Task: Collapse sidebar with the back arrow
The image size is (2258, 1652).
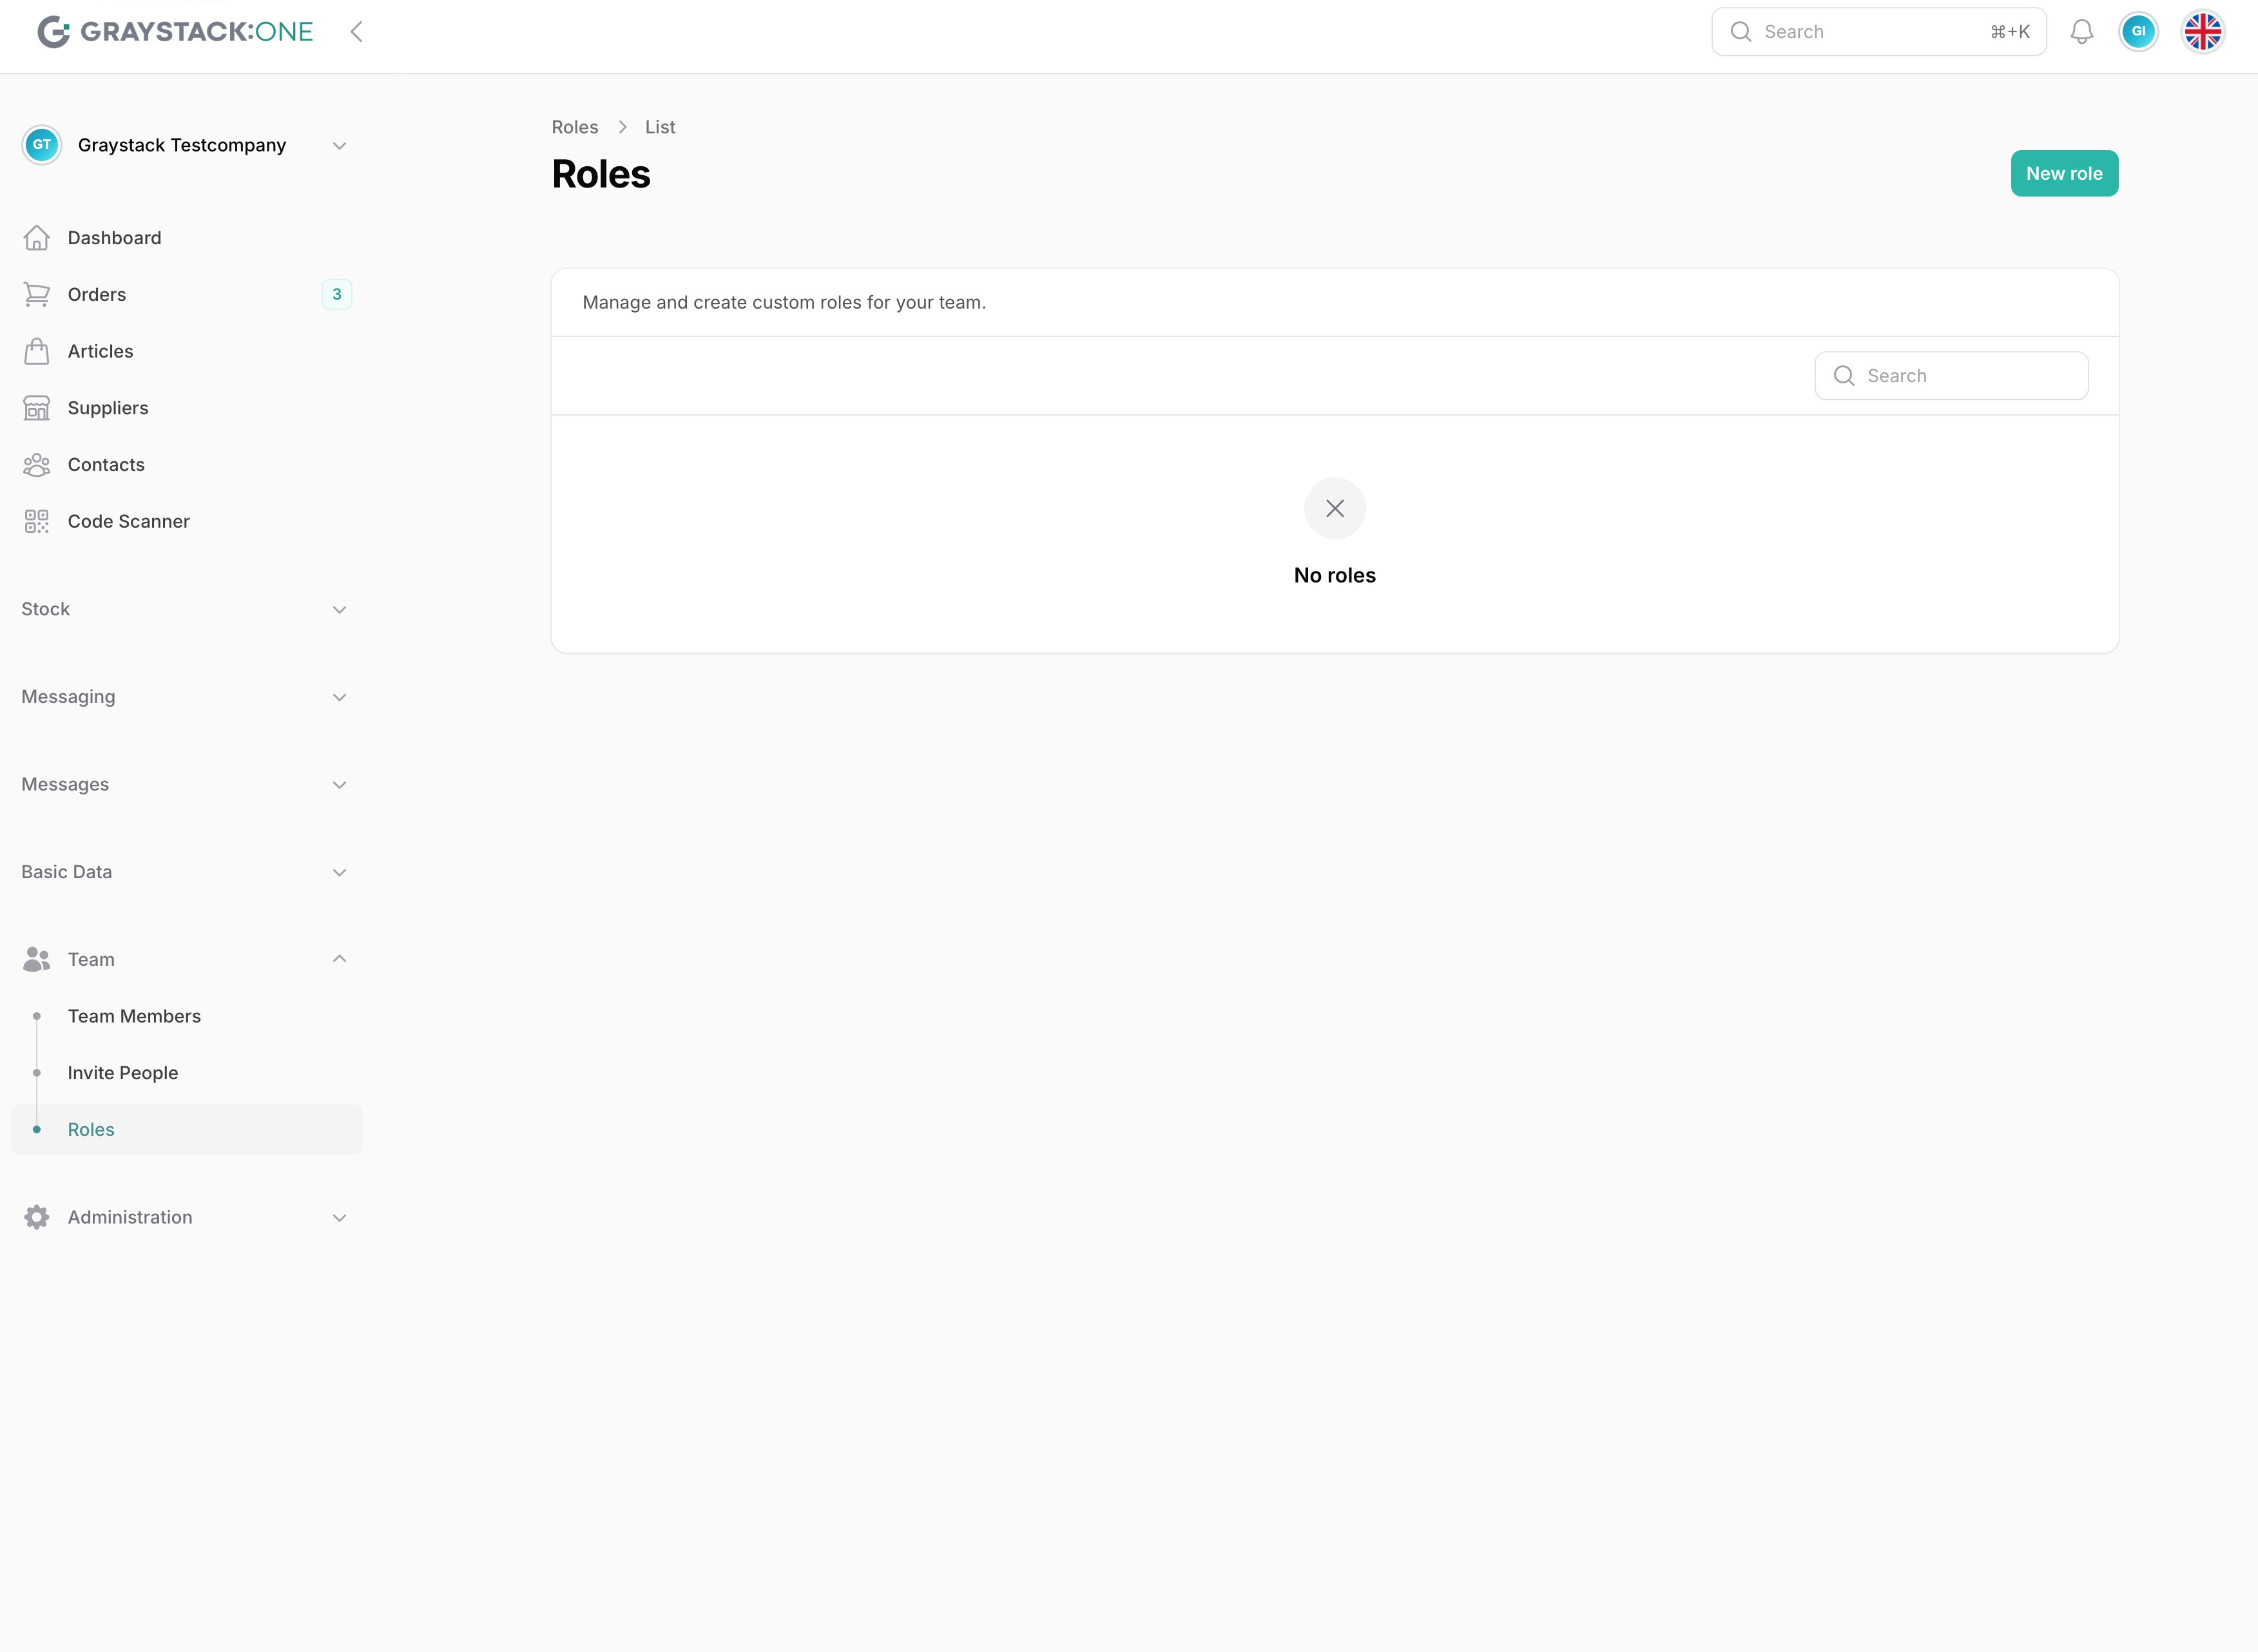Action: tap(357, 32)
